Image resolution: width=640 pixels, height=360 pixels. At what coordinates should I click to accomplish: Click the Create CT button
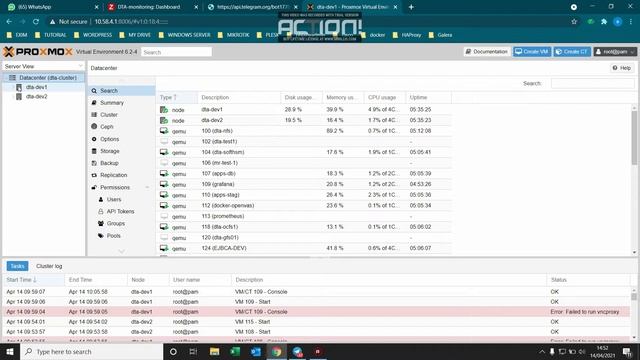tap(572, 52)
